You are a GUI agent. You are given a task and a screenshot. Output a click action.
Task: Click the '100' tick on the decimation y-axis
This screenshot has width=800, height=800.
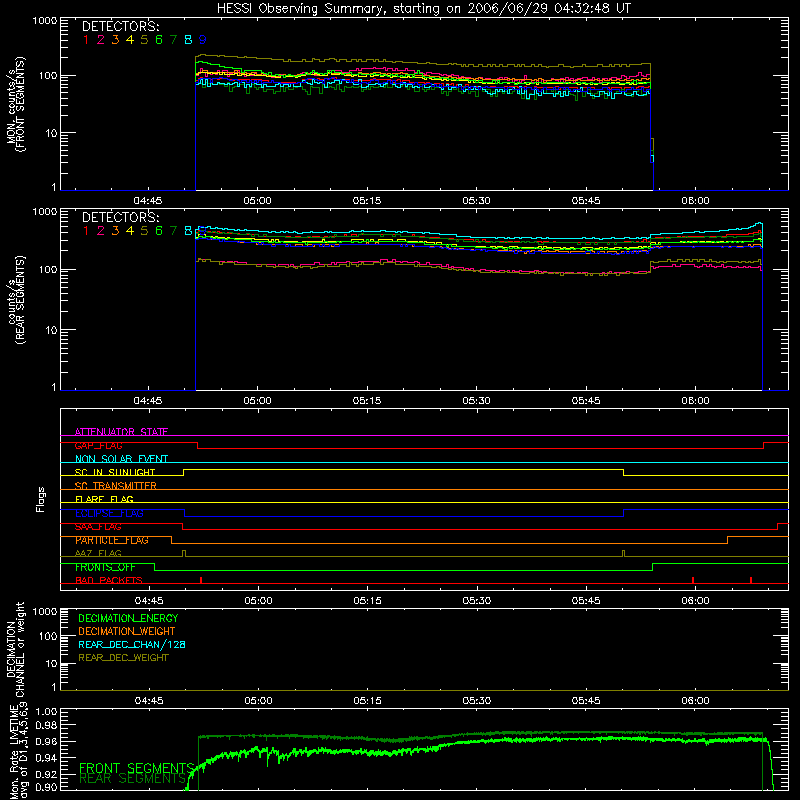[48, 636]
